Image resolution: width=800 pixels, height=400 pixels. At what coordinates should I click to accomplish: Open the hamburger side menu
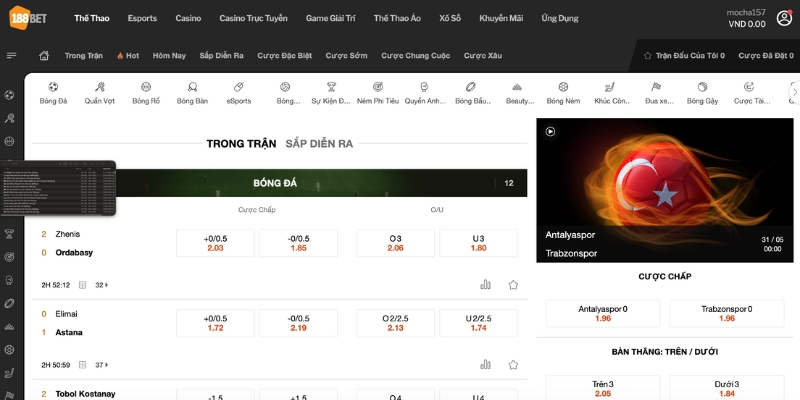point(12,56)
